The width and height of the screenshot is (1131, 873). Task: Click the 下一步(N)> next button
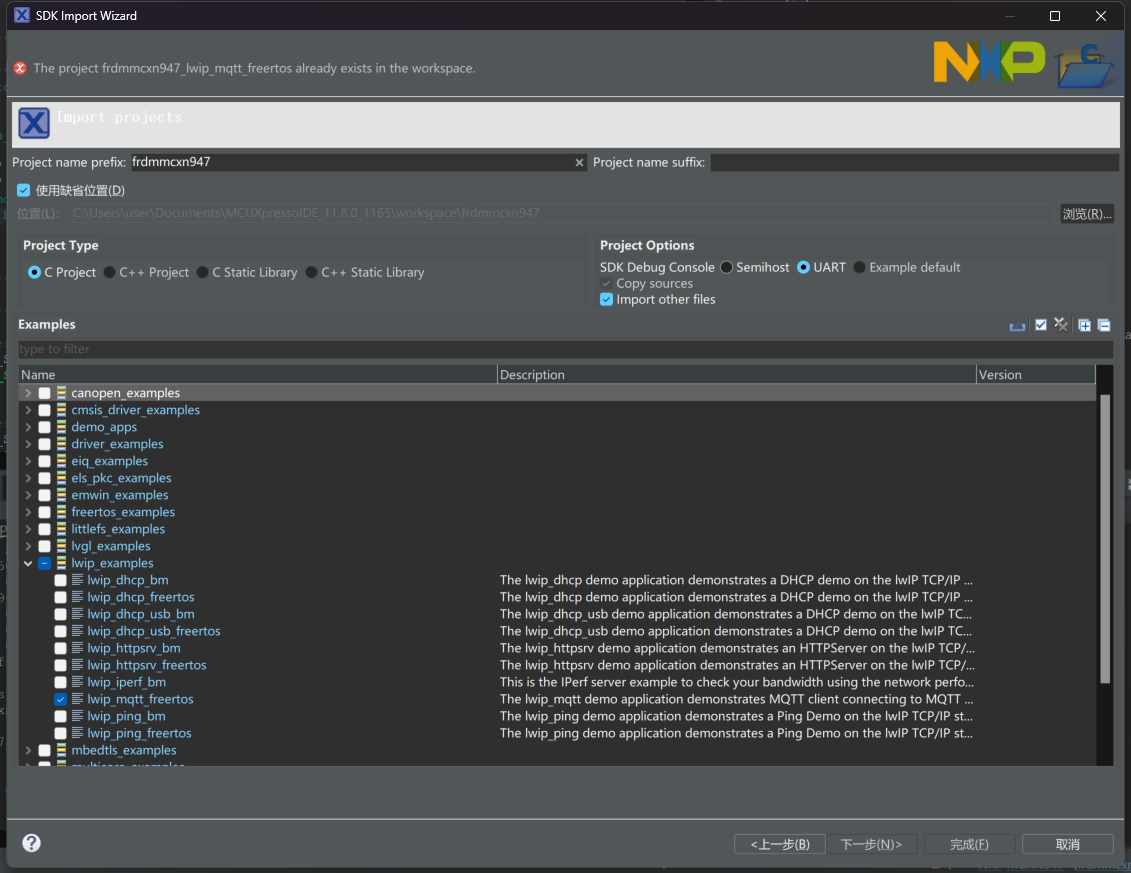point(871,844)
